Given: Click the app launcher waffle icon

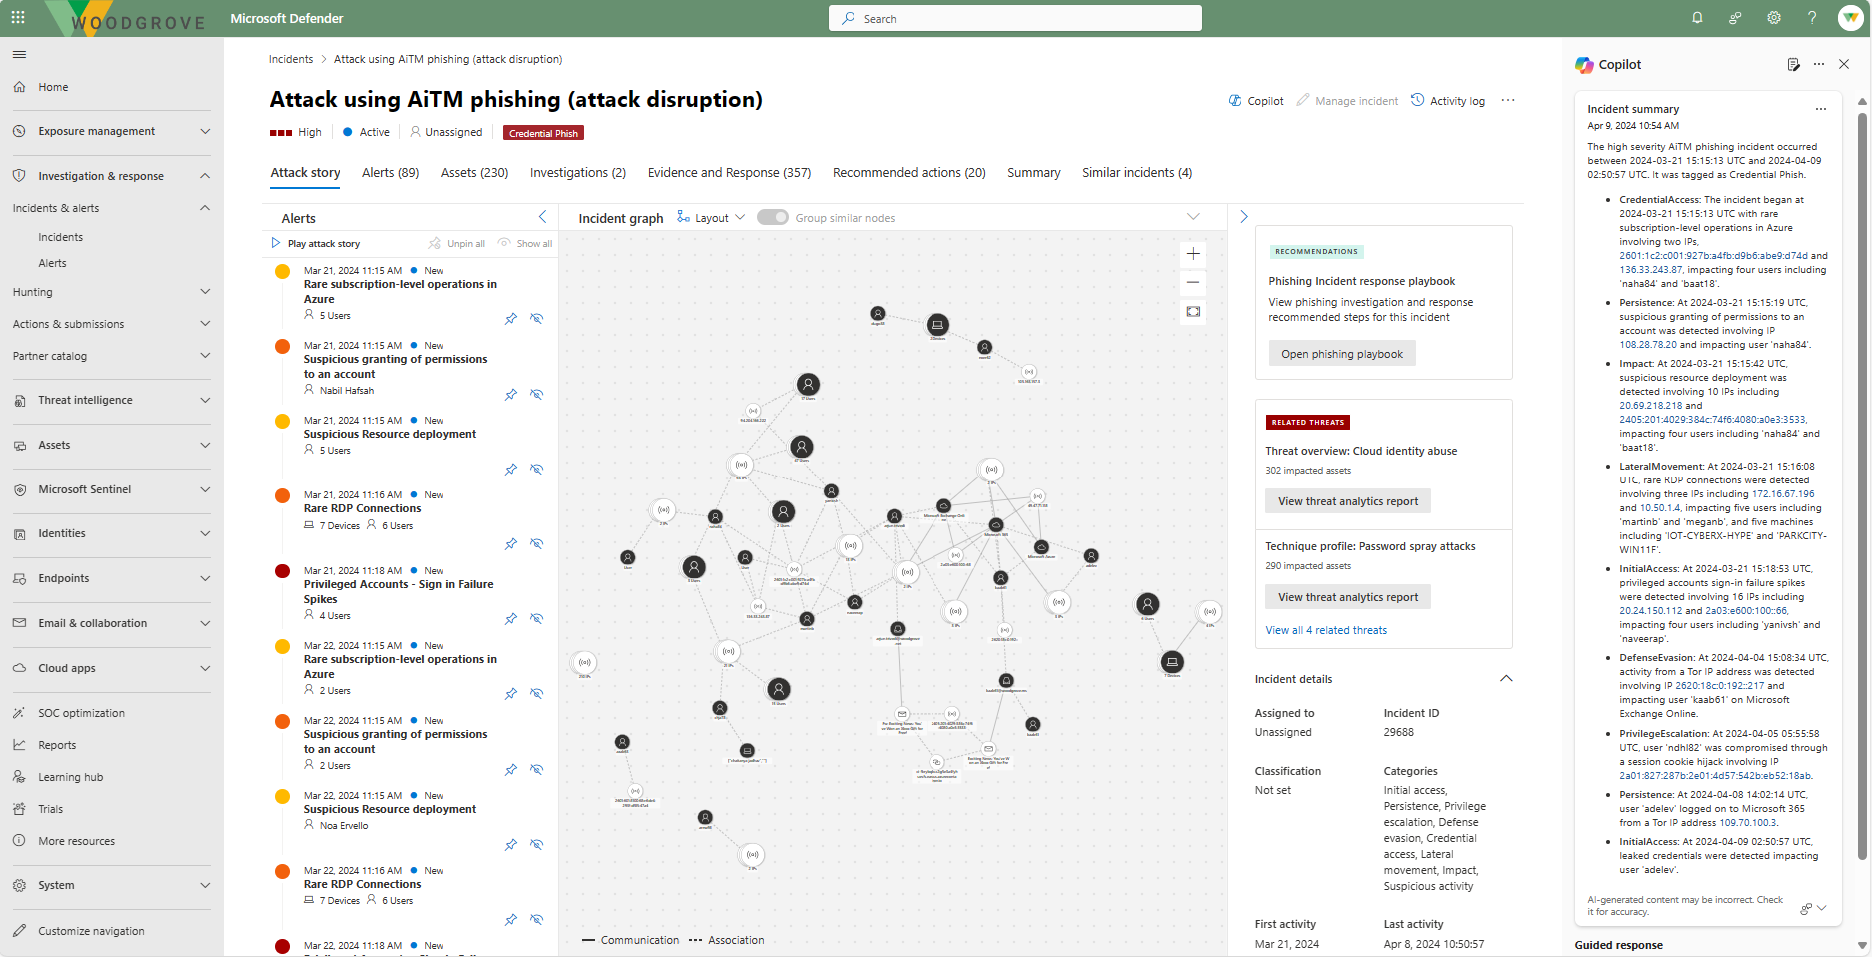Looking at the screenshot, I should point(18,17).
